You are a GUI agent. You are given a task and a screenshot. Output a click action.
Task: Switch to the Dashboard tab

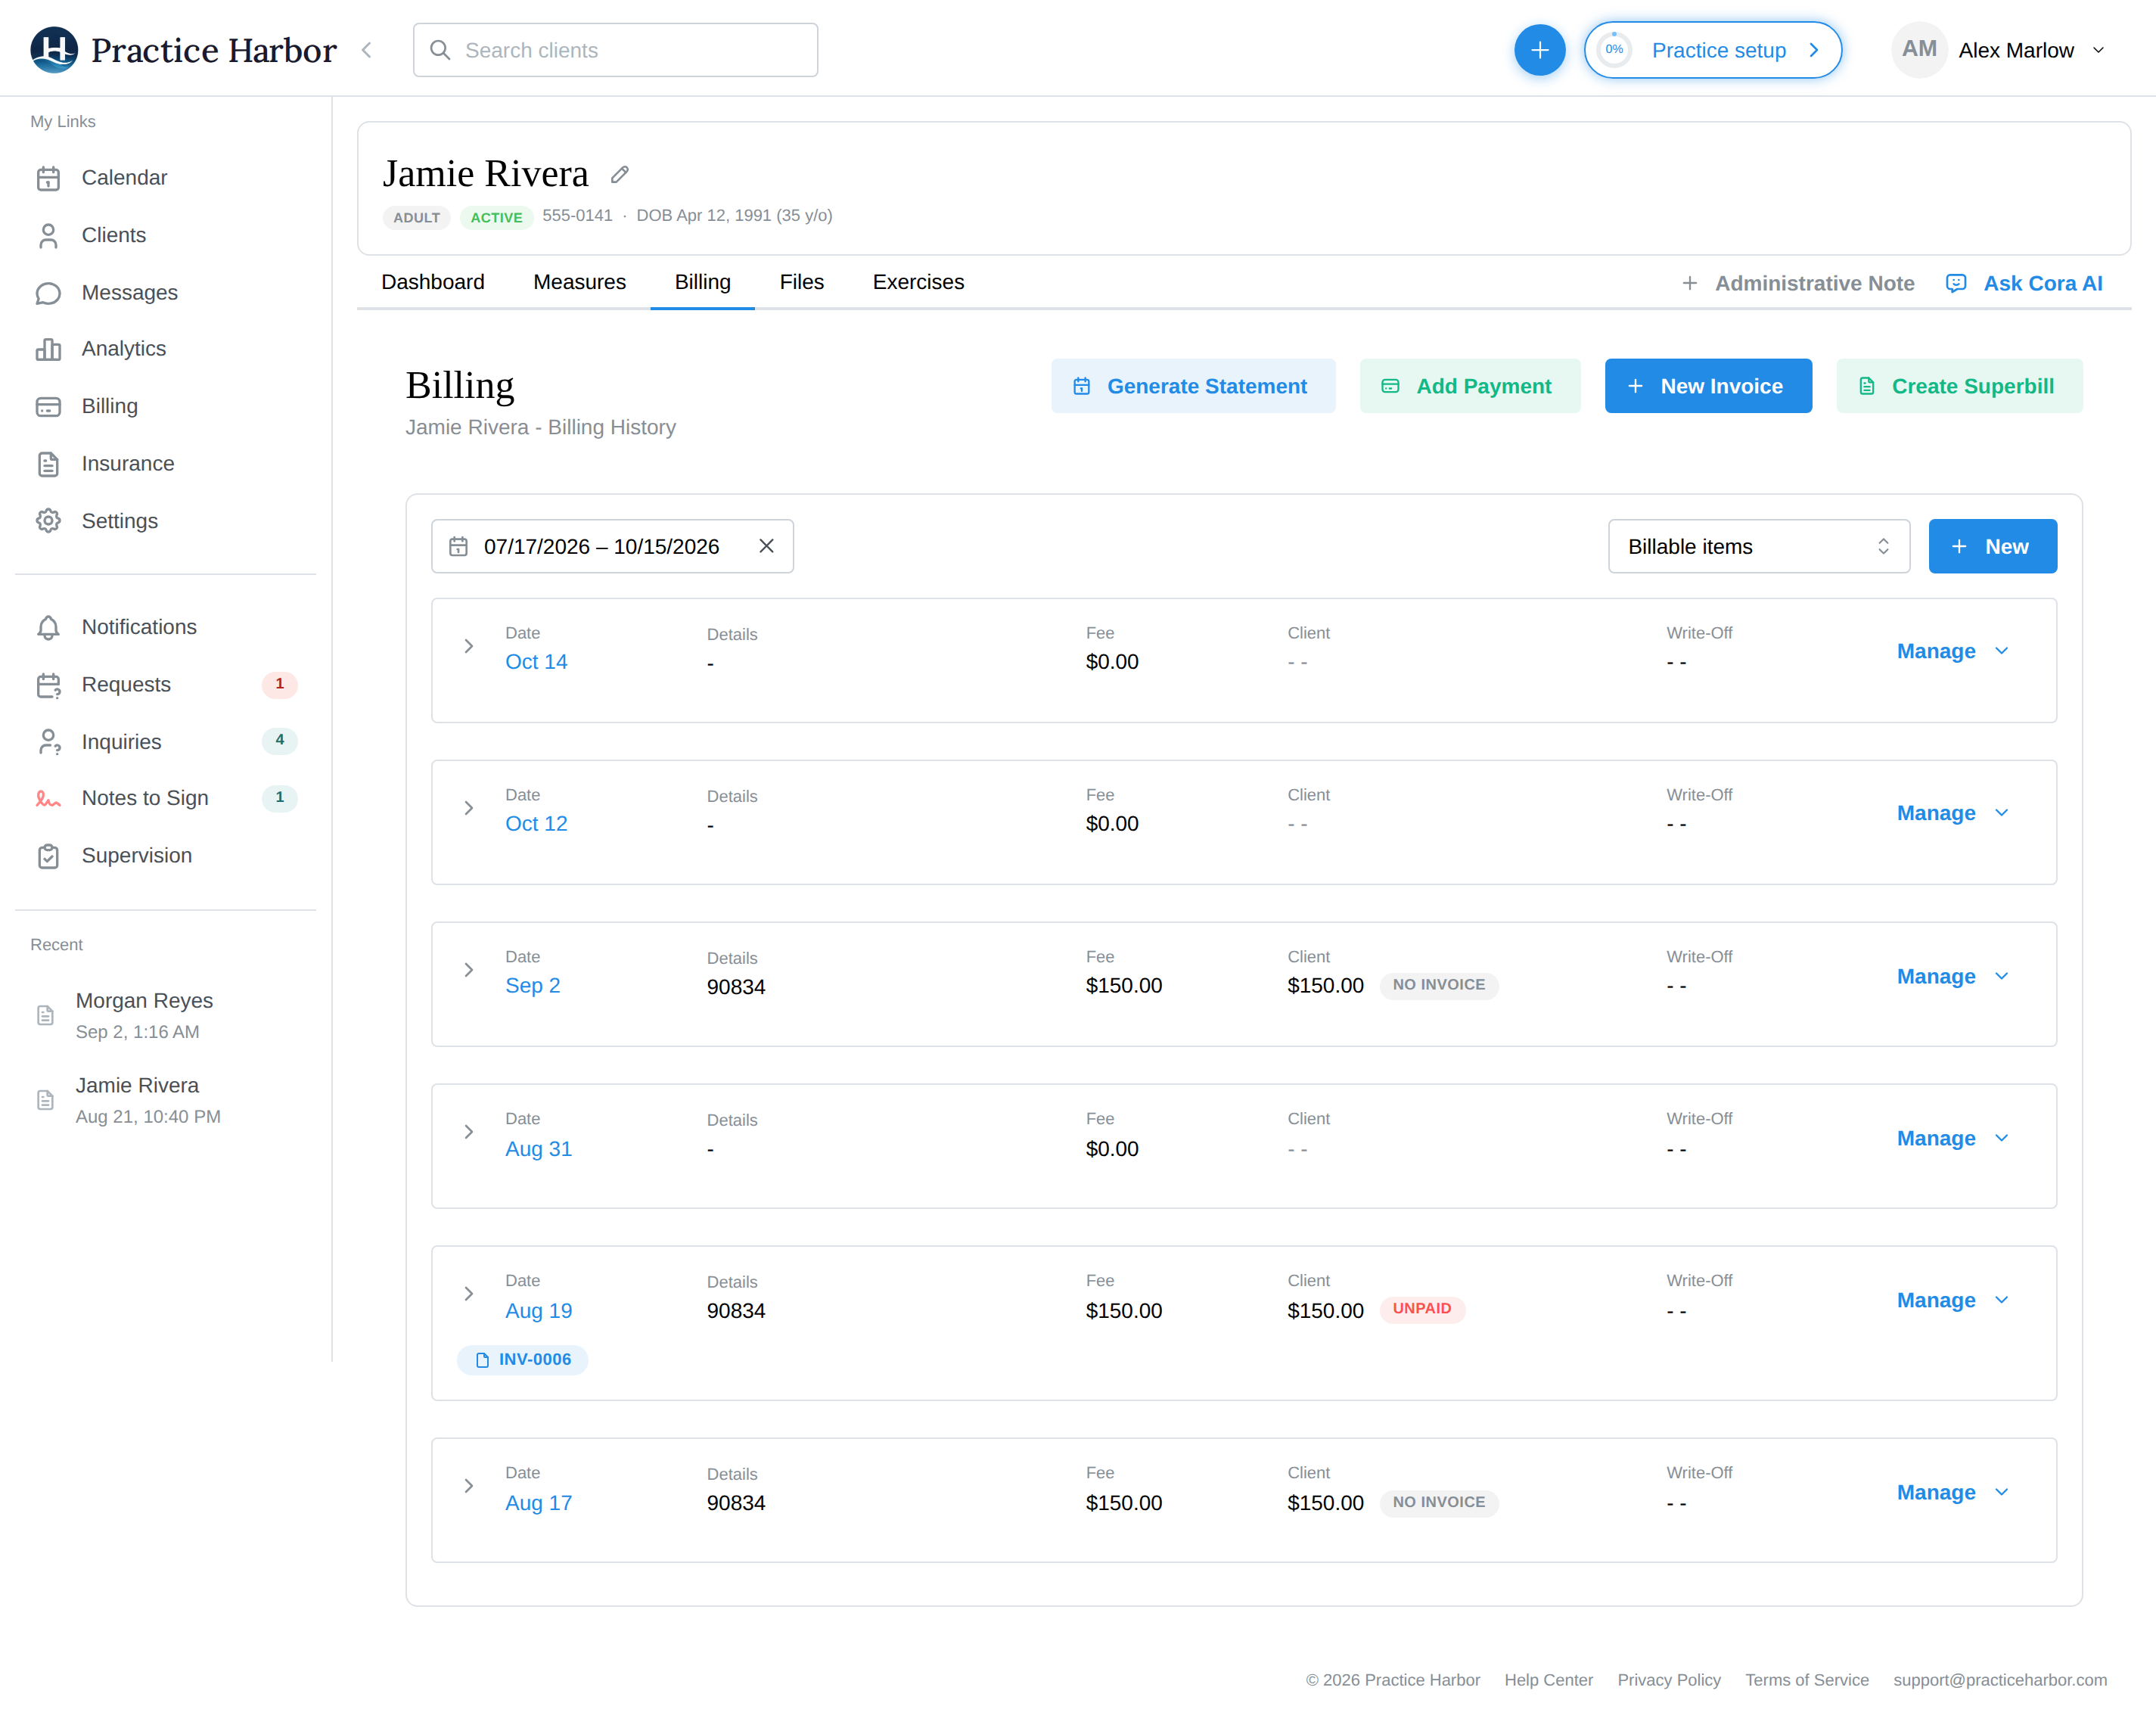point(433,282)
